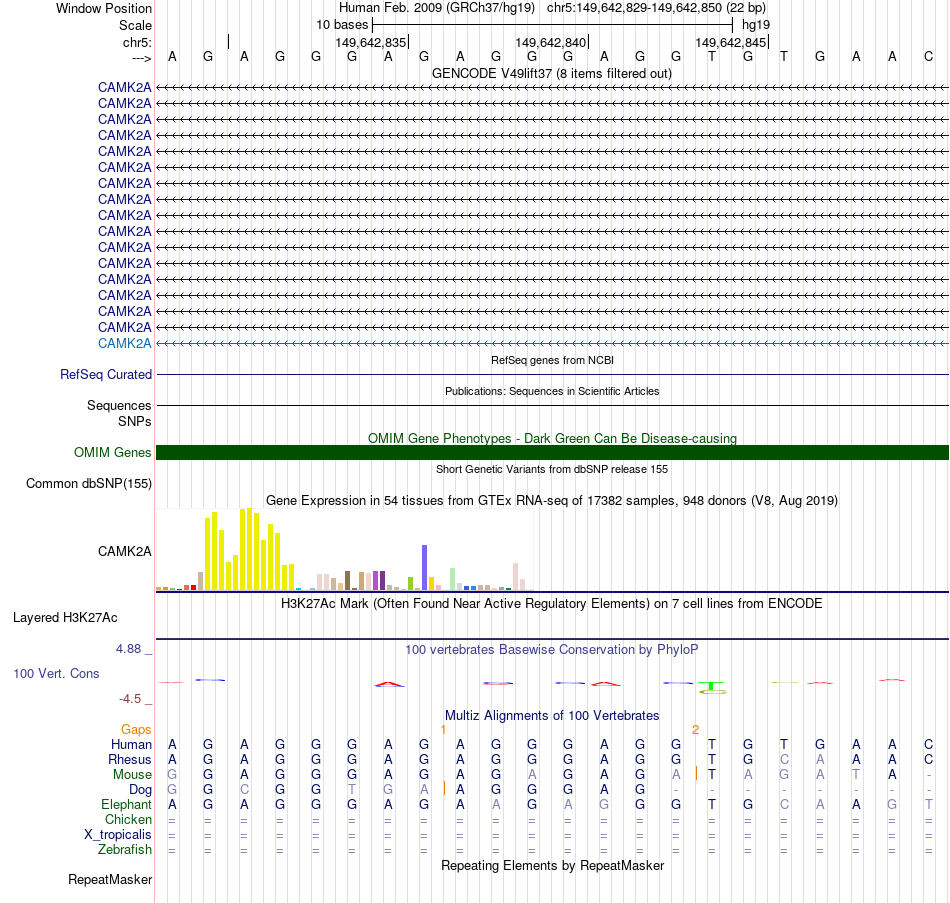Click the 149,642,835 coordinate marker
The height and width of the screenshot is (903, 950).
click(x=371, y=42)
